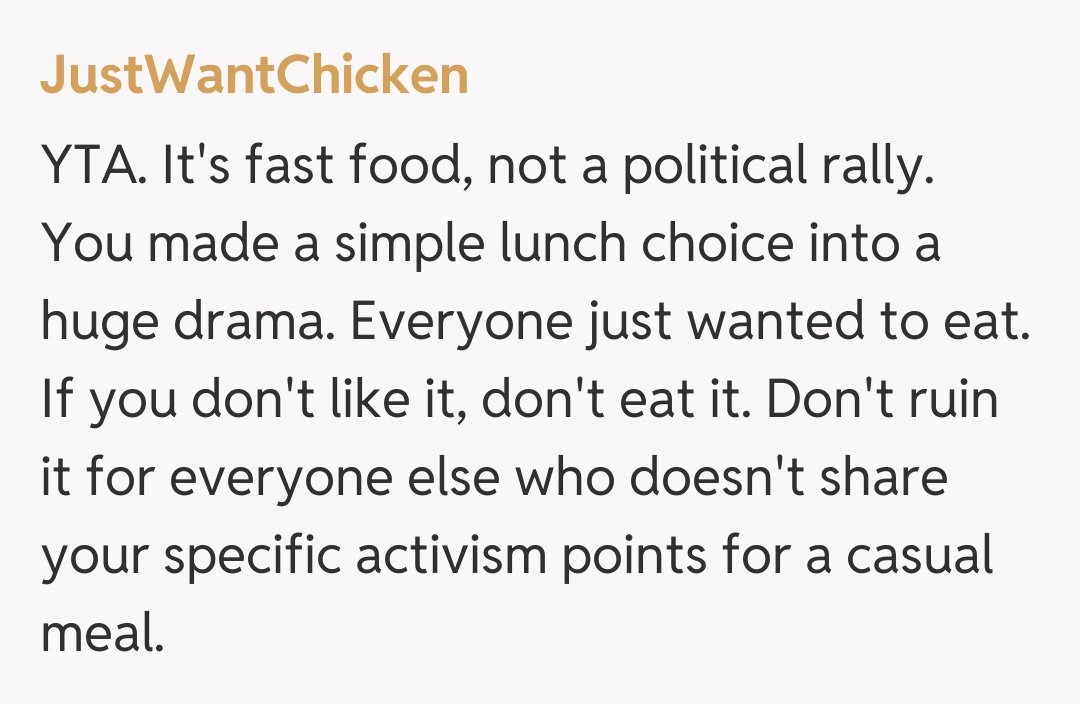Open the JustWantChicken user profile
This screenshot has height=704, width=1080.
point(254,75)
